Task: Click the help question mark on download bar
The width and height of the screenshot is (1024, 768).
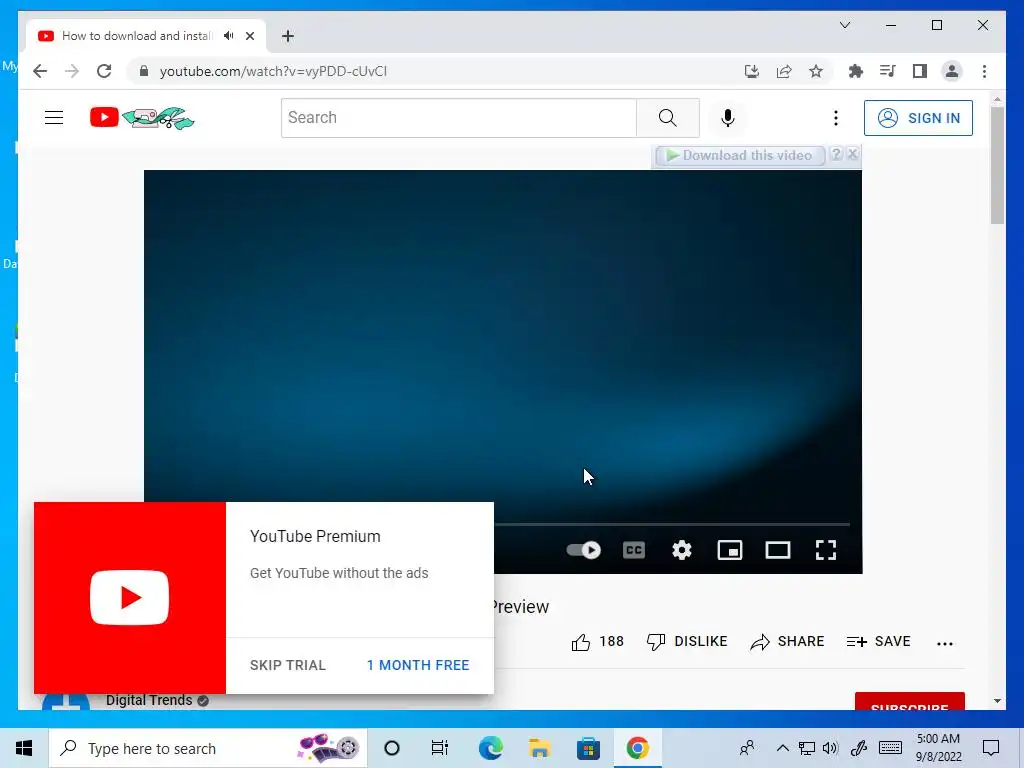Action: coord(837,155)
